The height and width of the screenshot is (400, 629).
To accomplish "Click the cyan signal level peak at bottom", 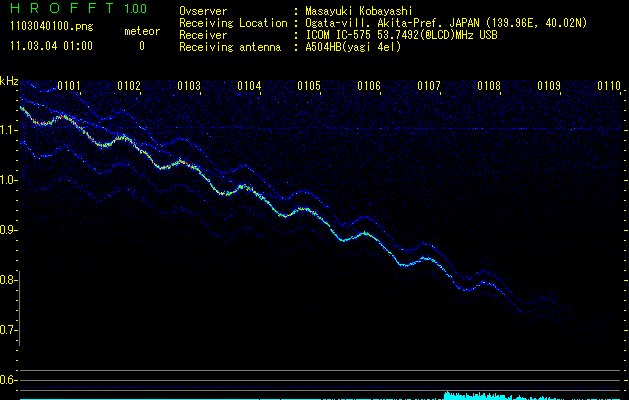I will coord(477,396).
